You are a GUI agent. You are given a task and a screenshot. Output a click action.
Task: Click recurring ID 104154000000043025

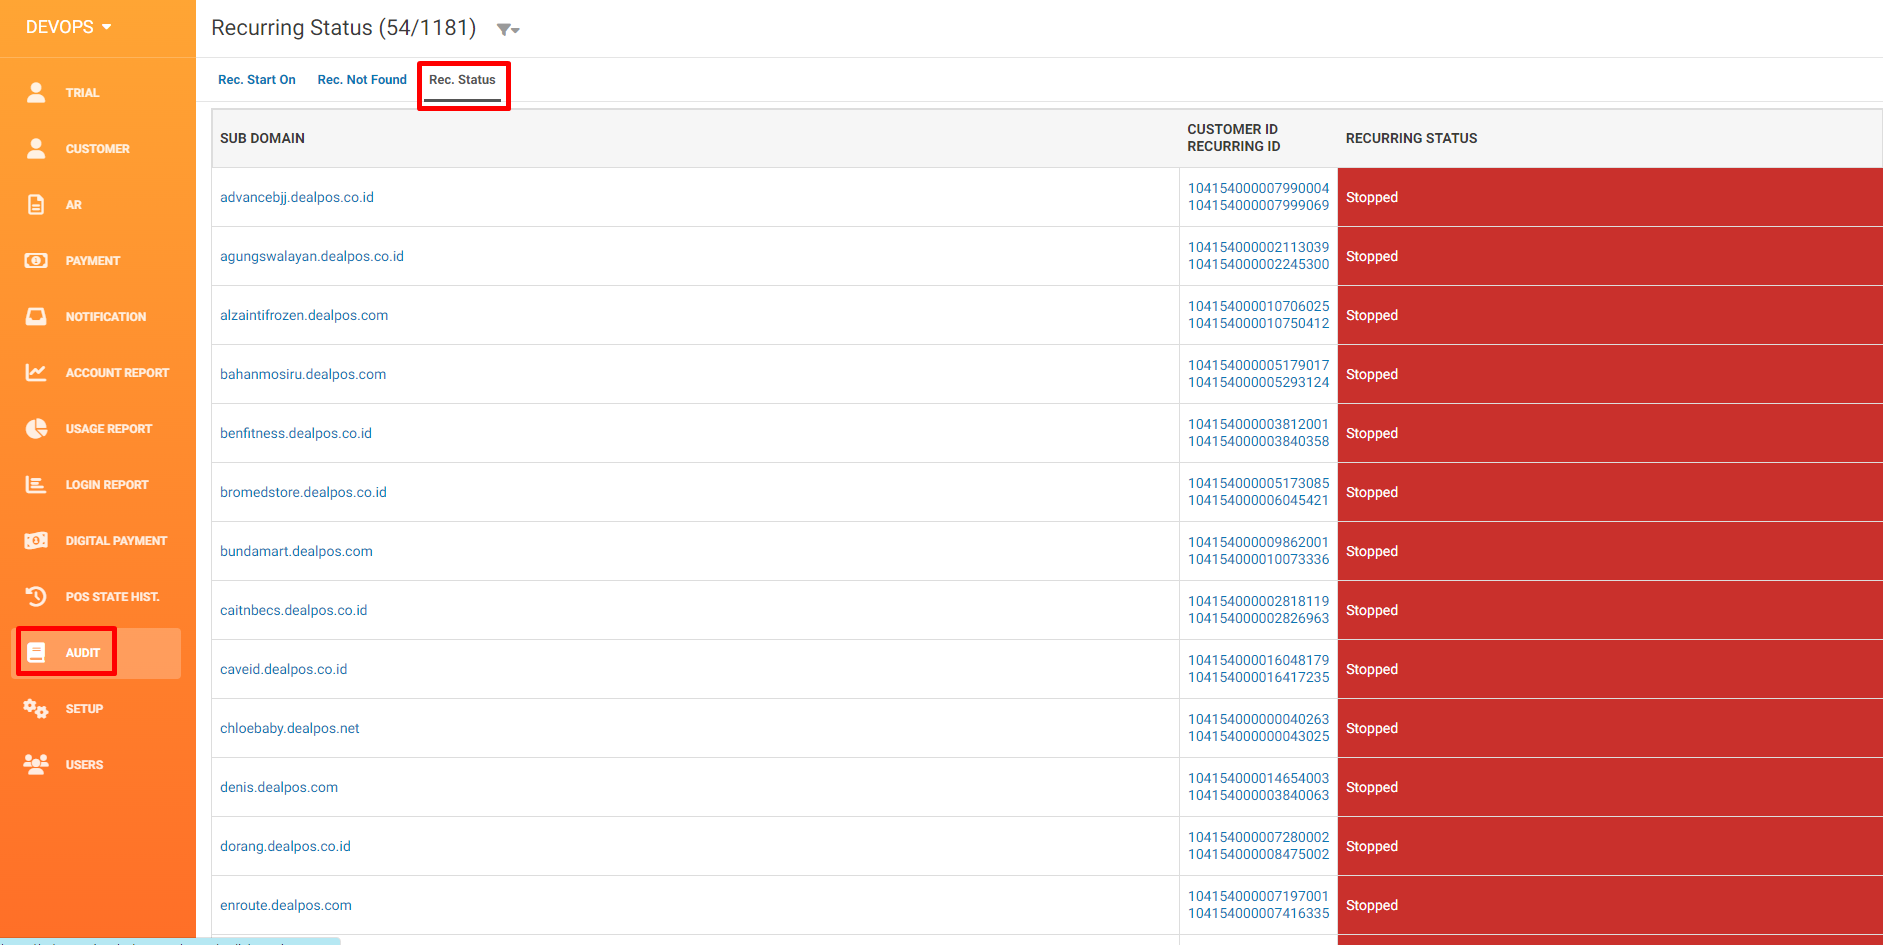(x=1258, y=736)
